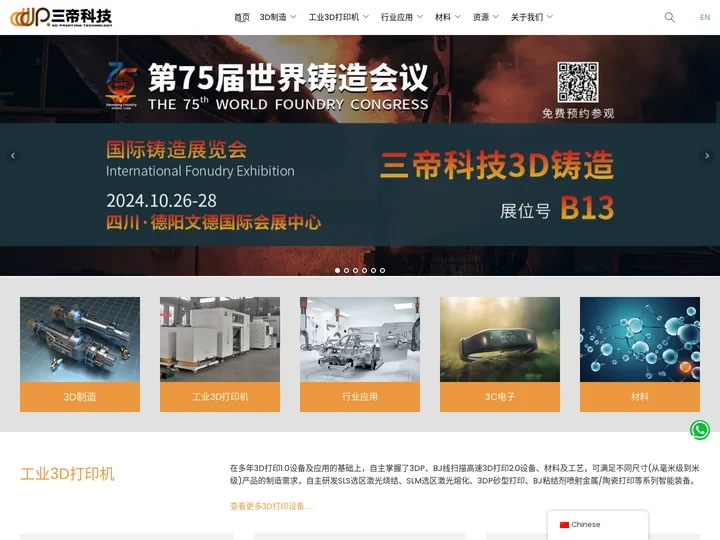The height and width of the screenshot is (540, 720).
Task: Click the China flag icon
Action: 564,524
